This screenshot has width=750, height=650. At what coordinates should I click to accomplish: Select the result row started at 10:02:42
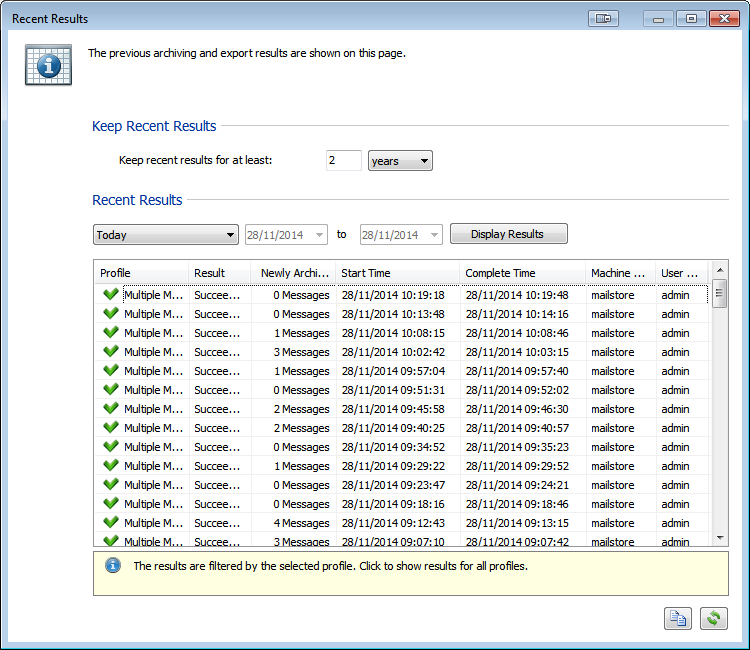pos(401,352)
